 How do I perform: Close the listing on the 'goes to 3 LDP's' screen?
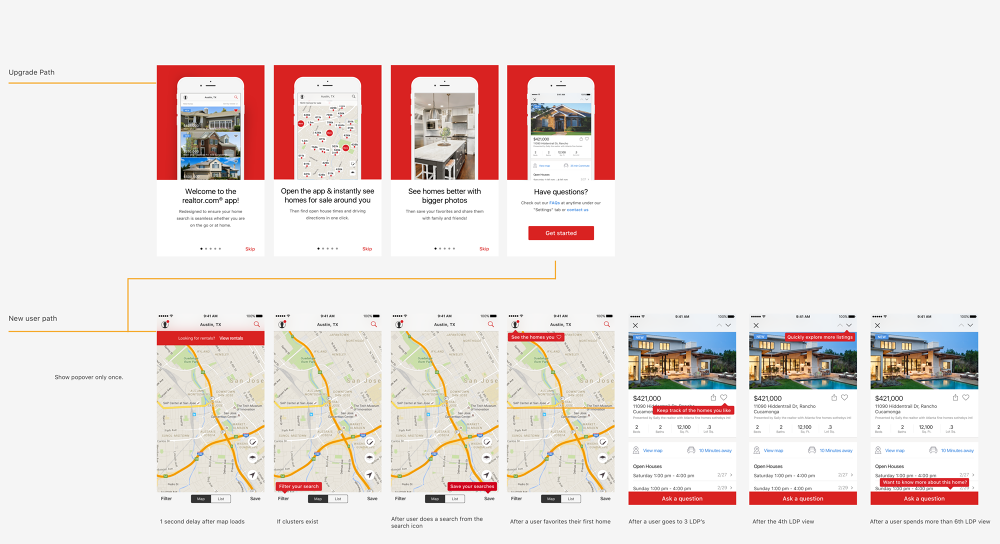[635, 325]
